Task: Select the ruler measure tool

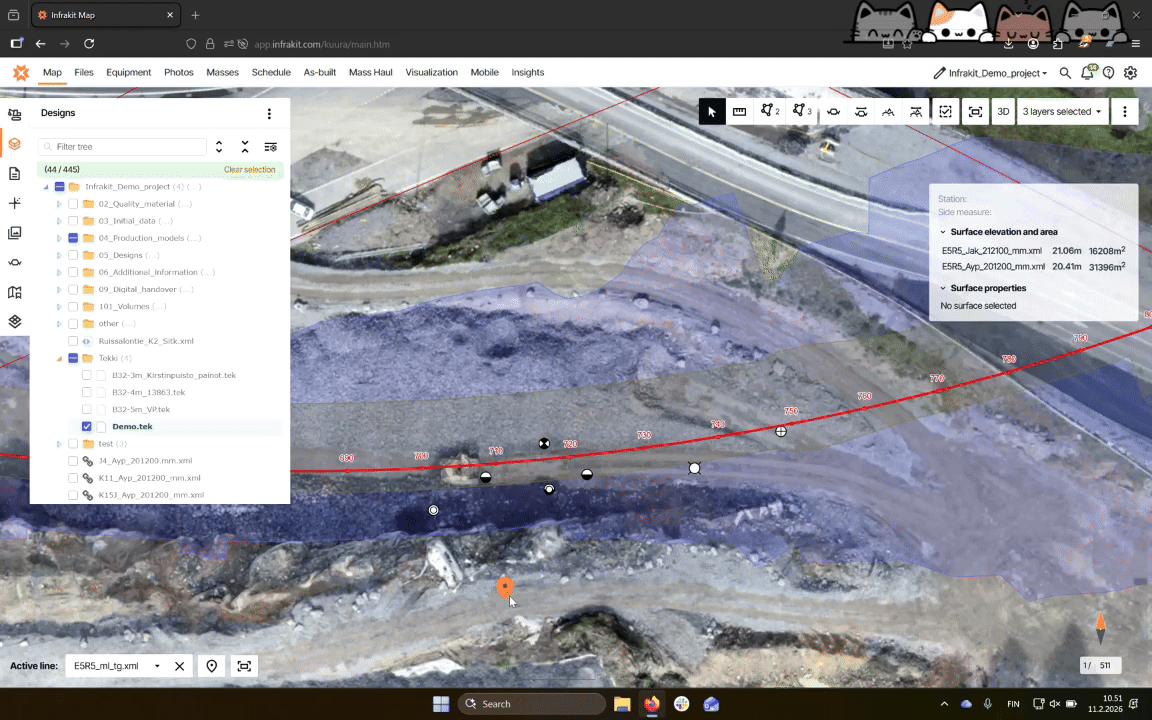Action: pyautogui.click(x=740, y=112)
